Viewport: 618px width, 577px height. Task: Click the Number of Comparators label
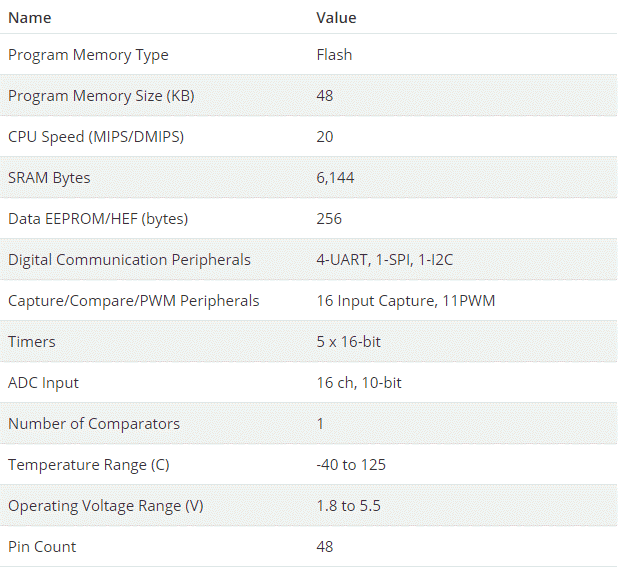(x=94, y=424)
